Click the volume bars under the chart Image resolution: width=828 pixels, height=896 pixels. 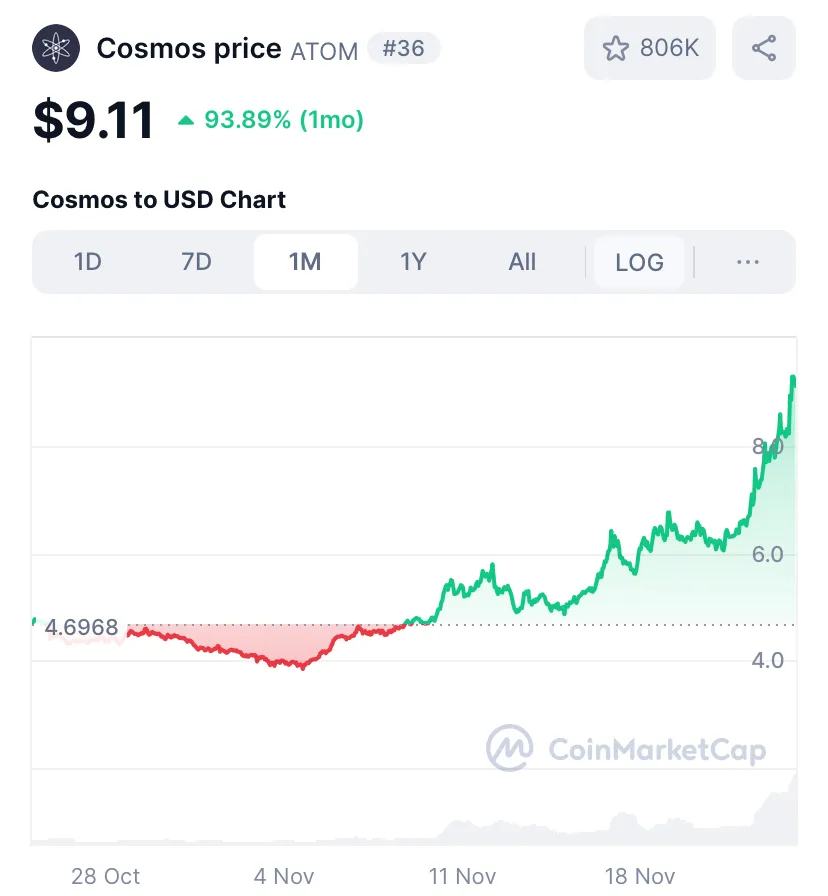point(414,823)
